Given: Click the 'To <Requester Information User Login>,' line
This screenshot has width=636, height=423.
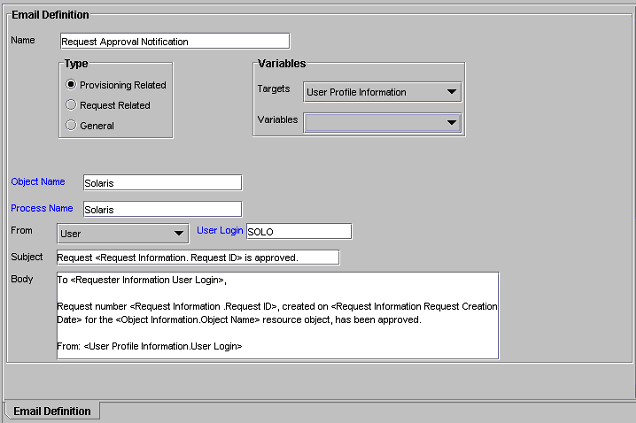Looking at the screenshot, I should tap(142, 280).
